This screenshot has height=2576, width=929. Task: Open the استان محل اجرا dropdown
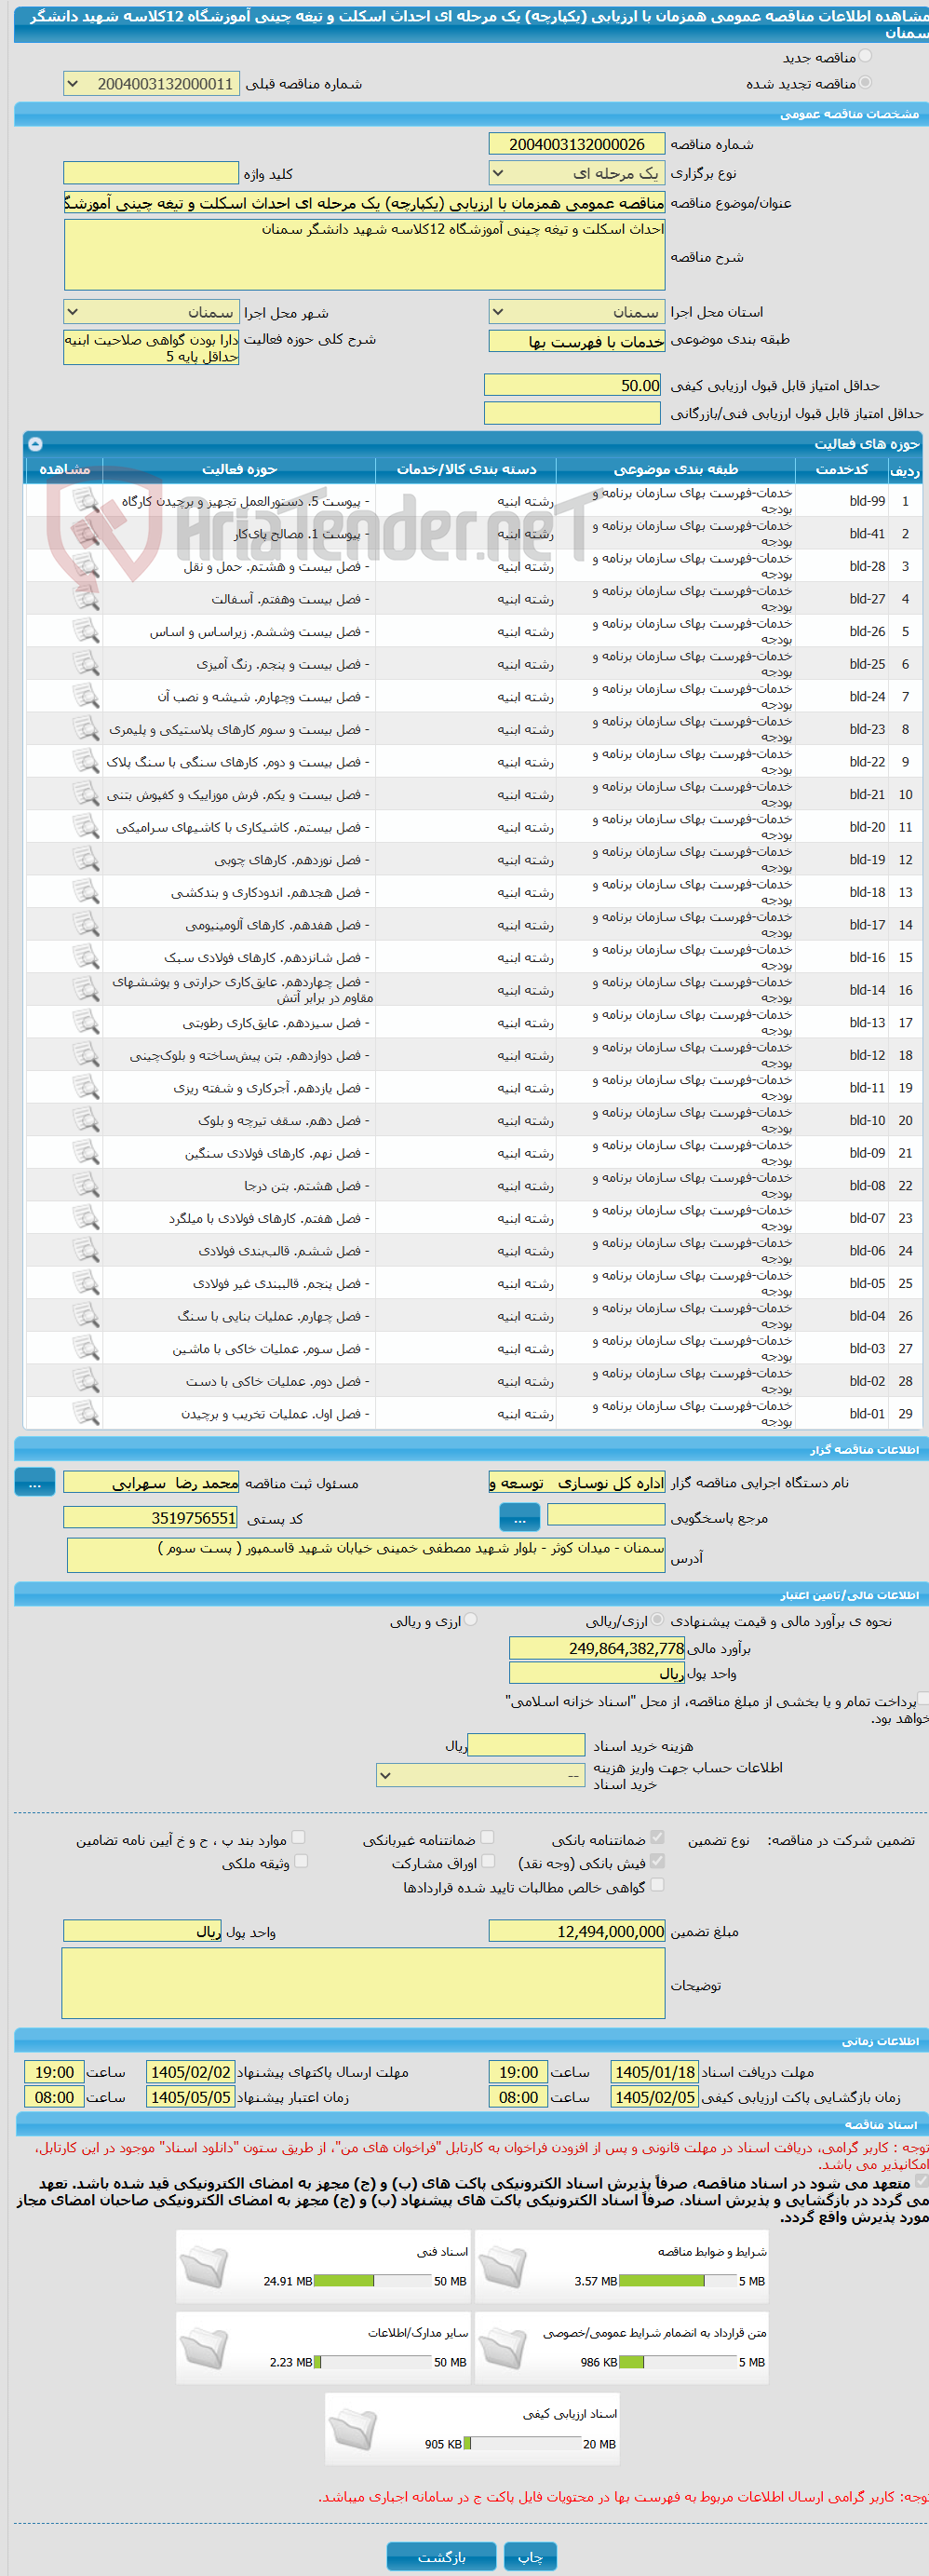point(577,312)
